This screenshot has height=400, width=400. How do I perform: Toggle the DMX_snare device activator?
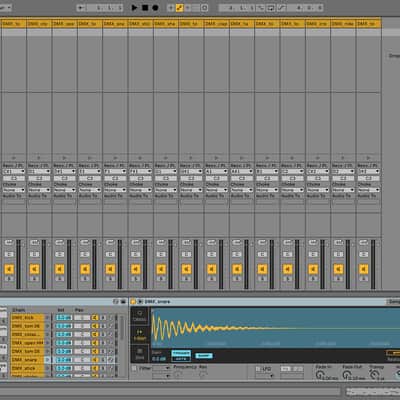[133, 301]
